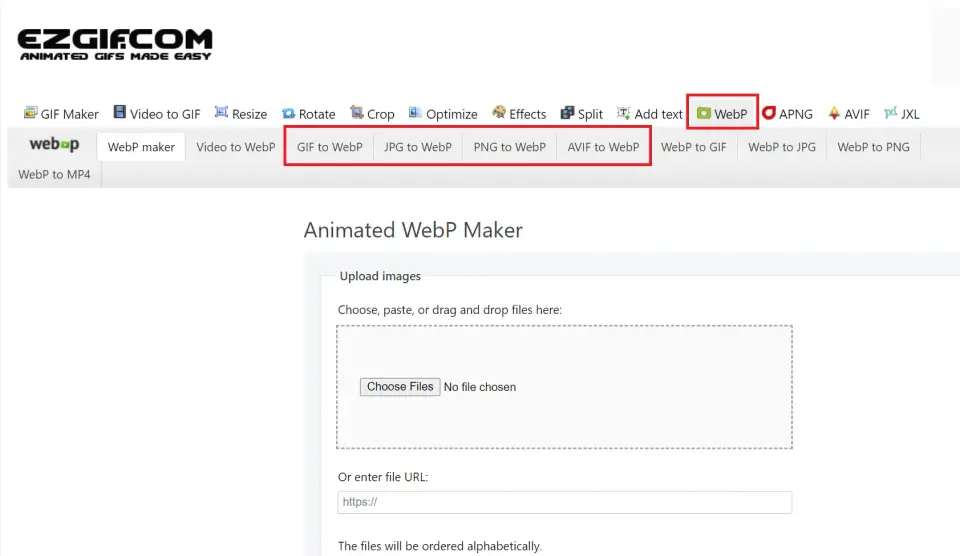Switch to JPG to WebP tab
The height and width of the screenshot is (556, 960).
click(x=418, y=147)
